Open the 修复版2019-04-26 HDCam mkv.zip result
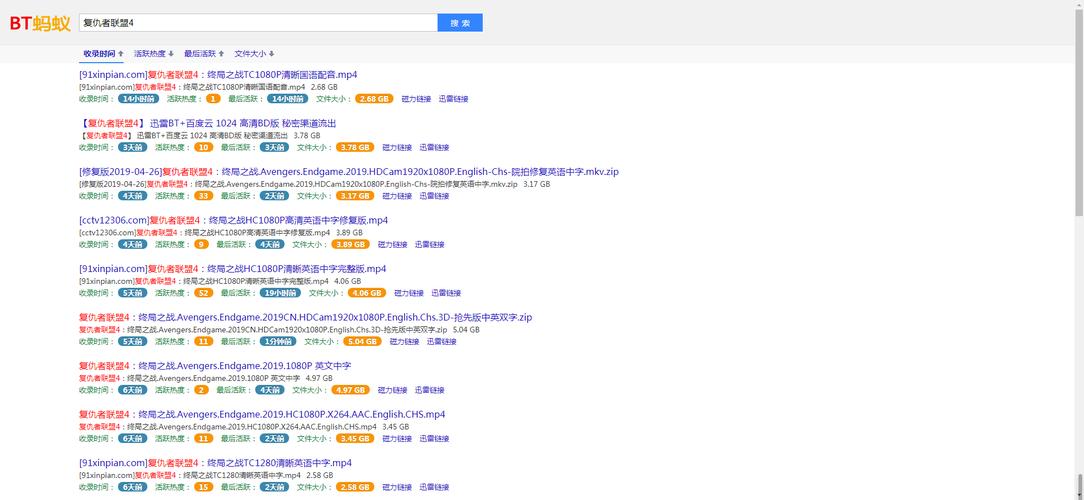This screenshot has width=1084, height=500. (x=349, y=172)
